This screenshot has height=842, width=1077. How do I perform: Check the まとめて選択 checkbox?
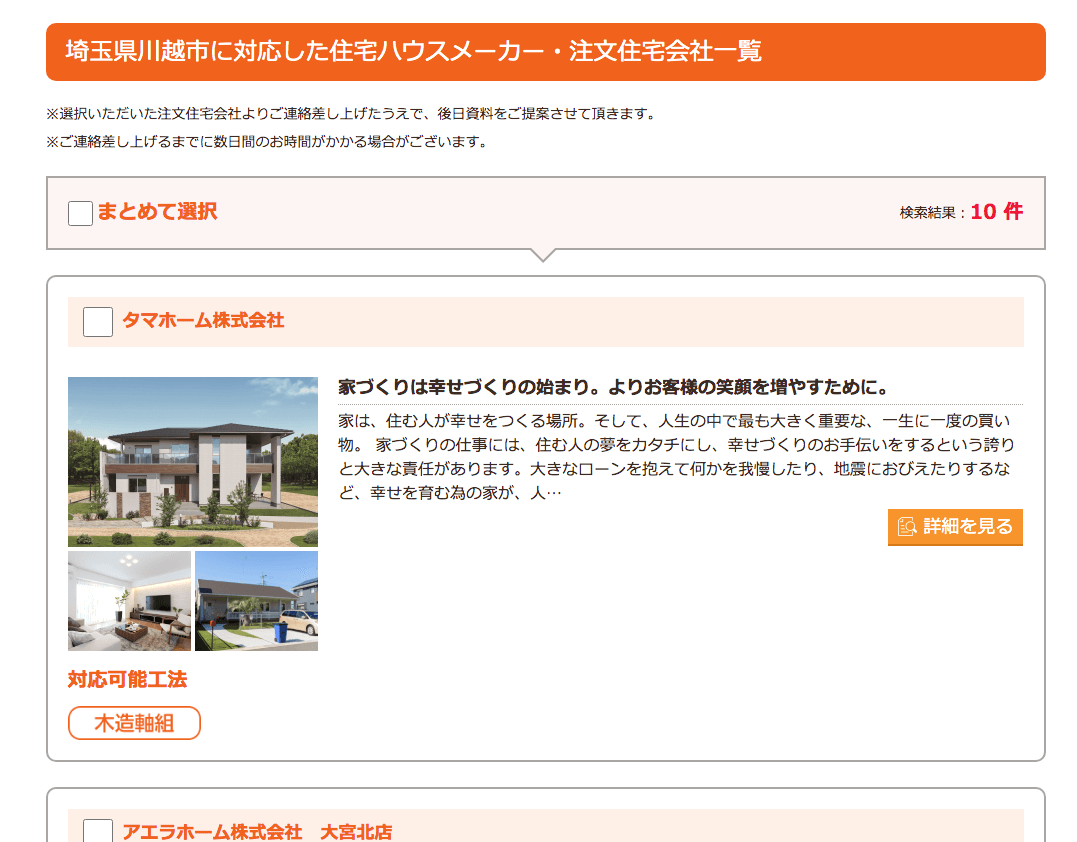click(80, 214)
